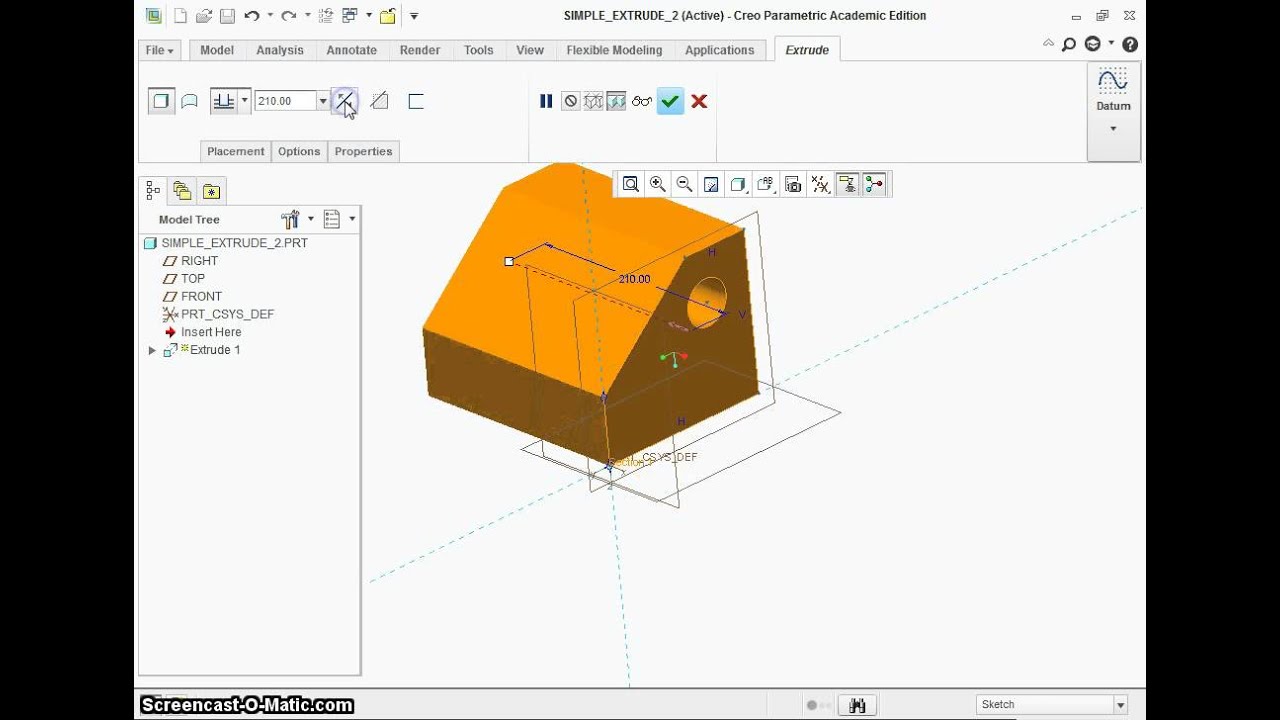Redo the last undone action

(288, 16)
